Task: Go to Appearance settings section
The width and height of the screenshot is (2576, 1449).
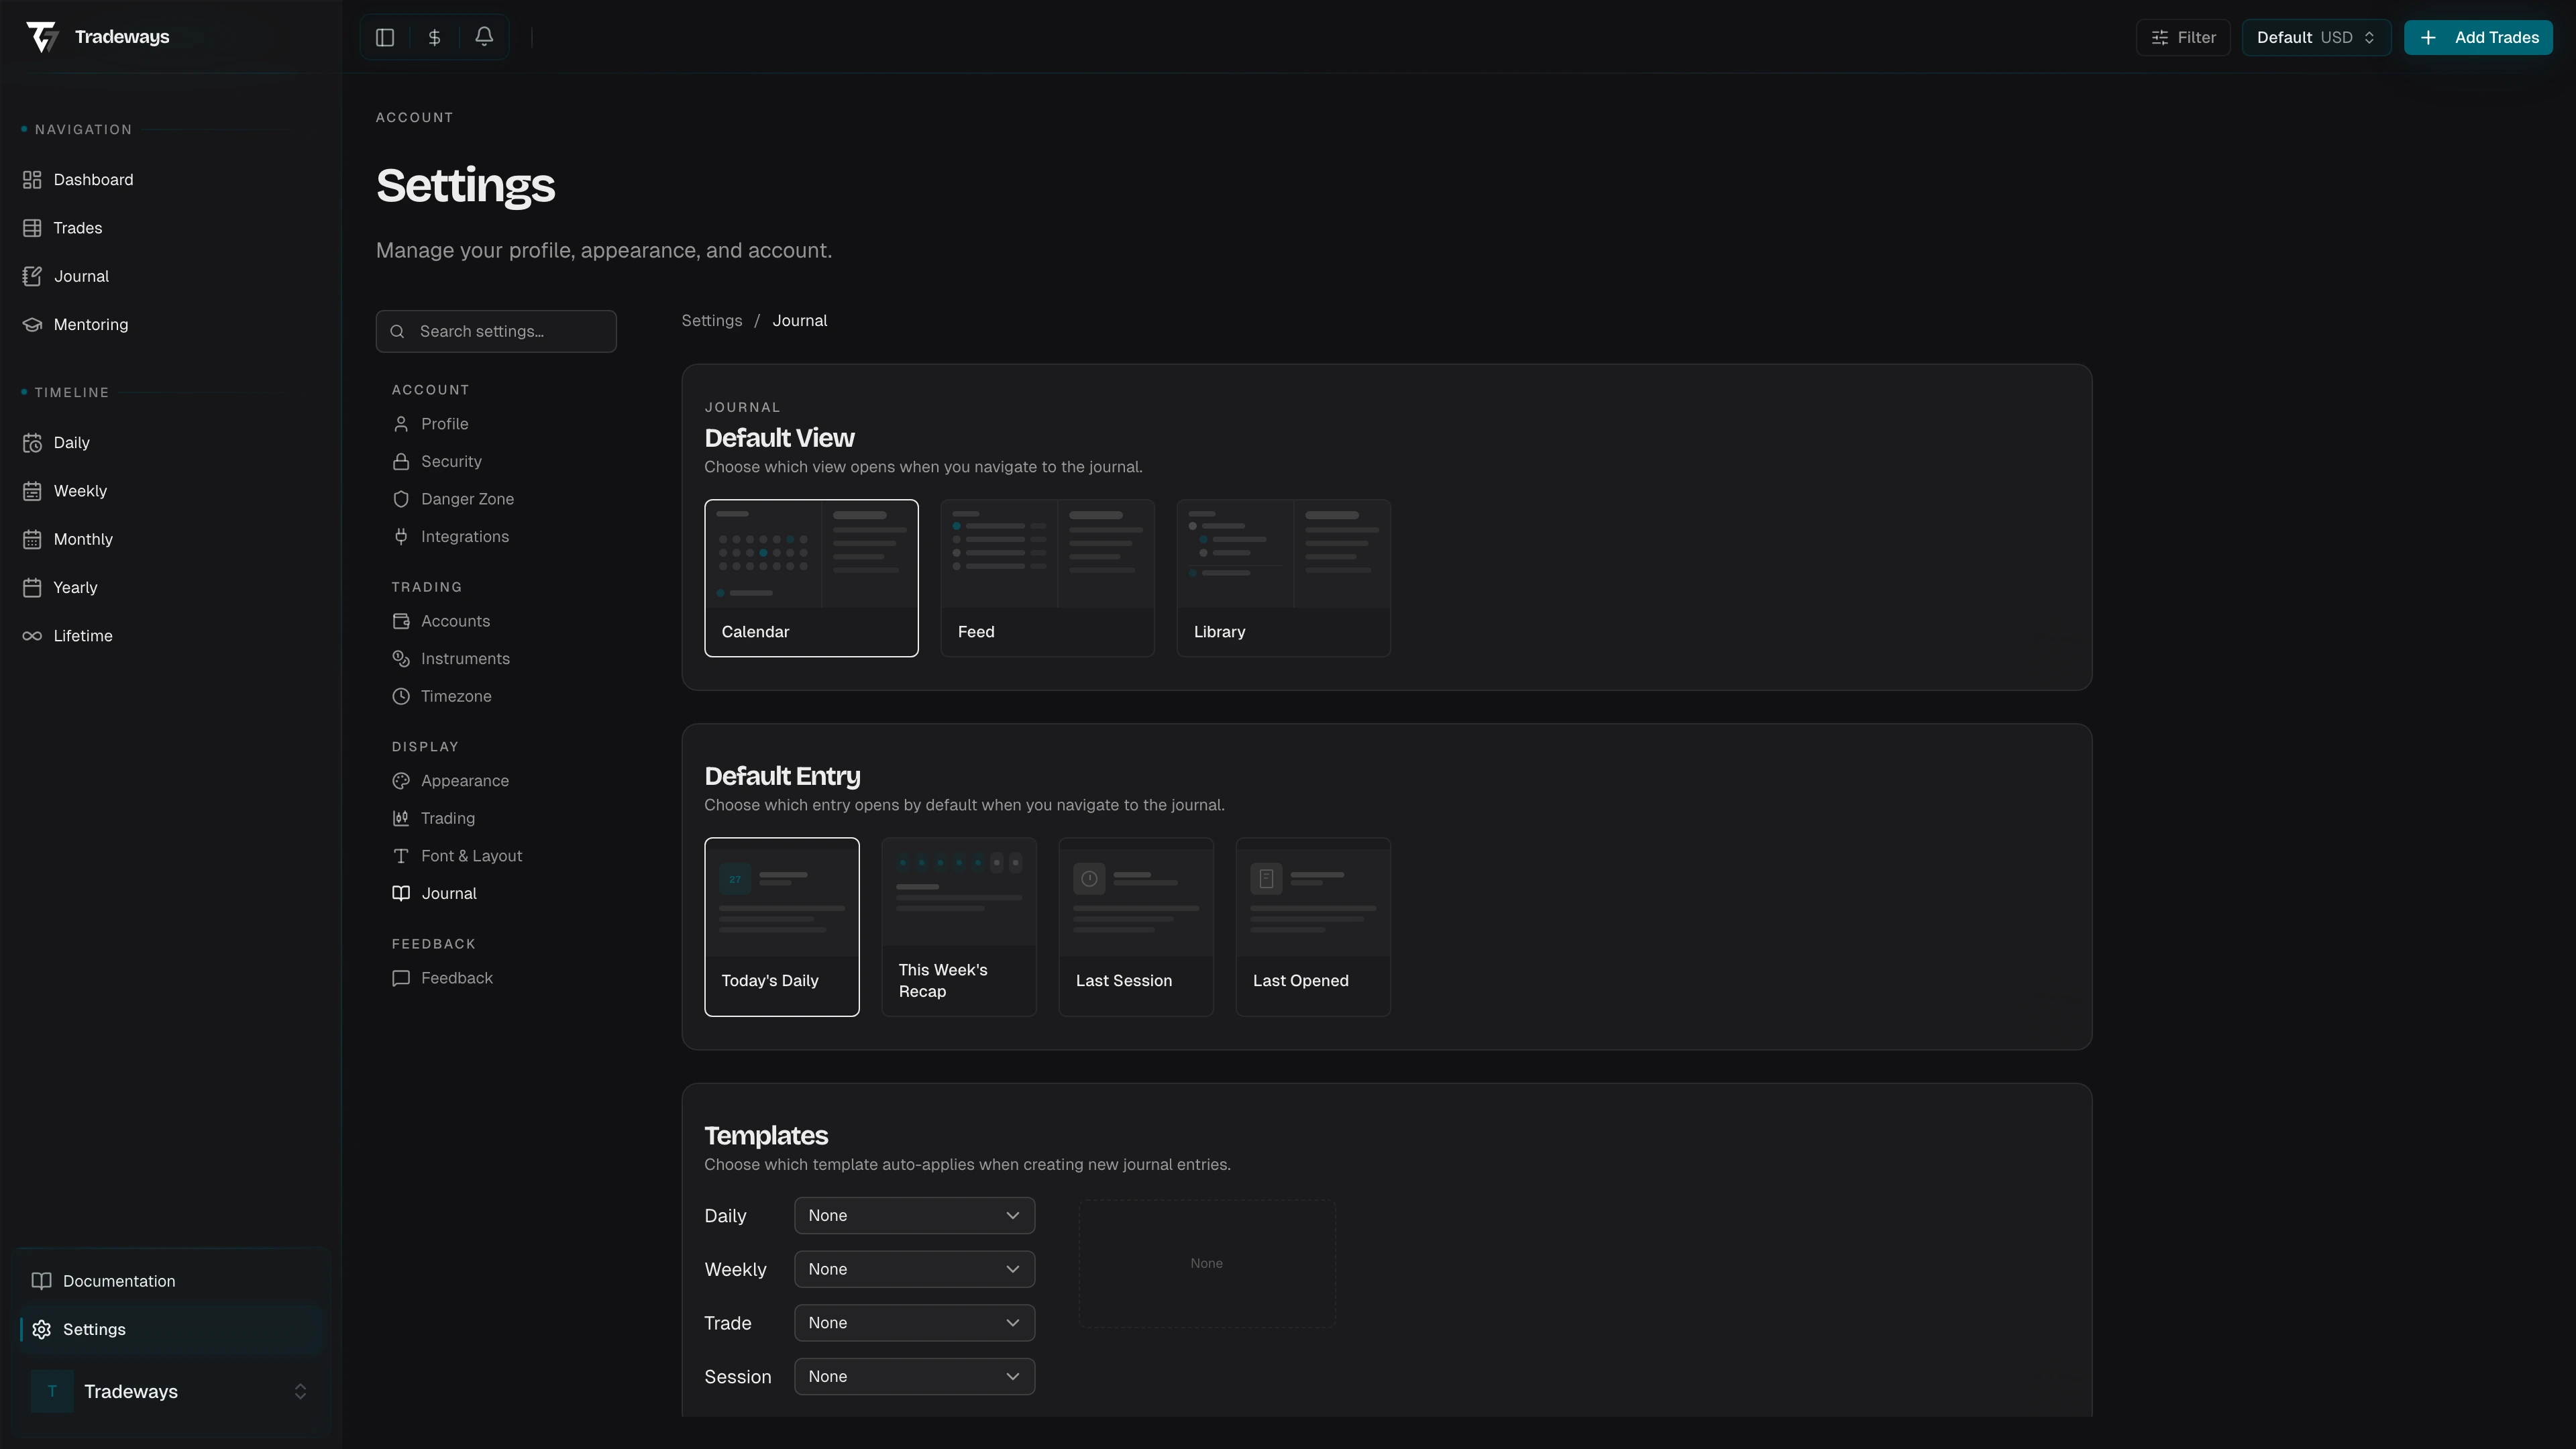Action: click(464, 781)
